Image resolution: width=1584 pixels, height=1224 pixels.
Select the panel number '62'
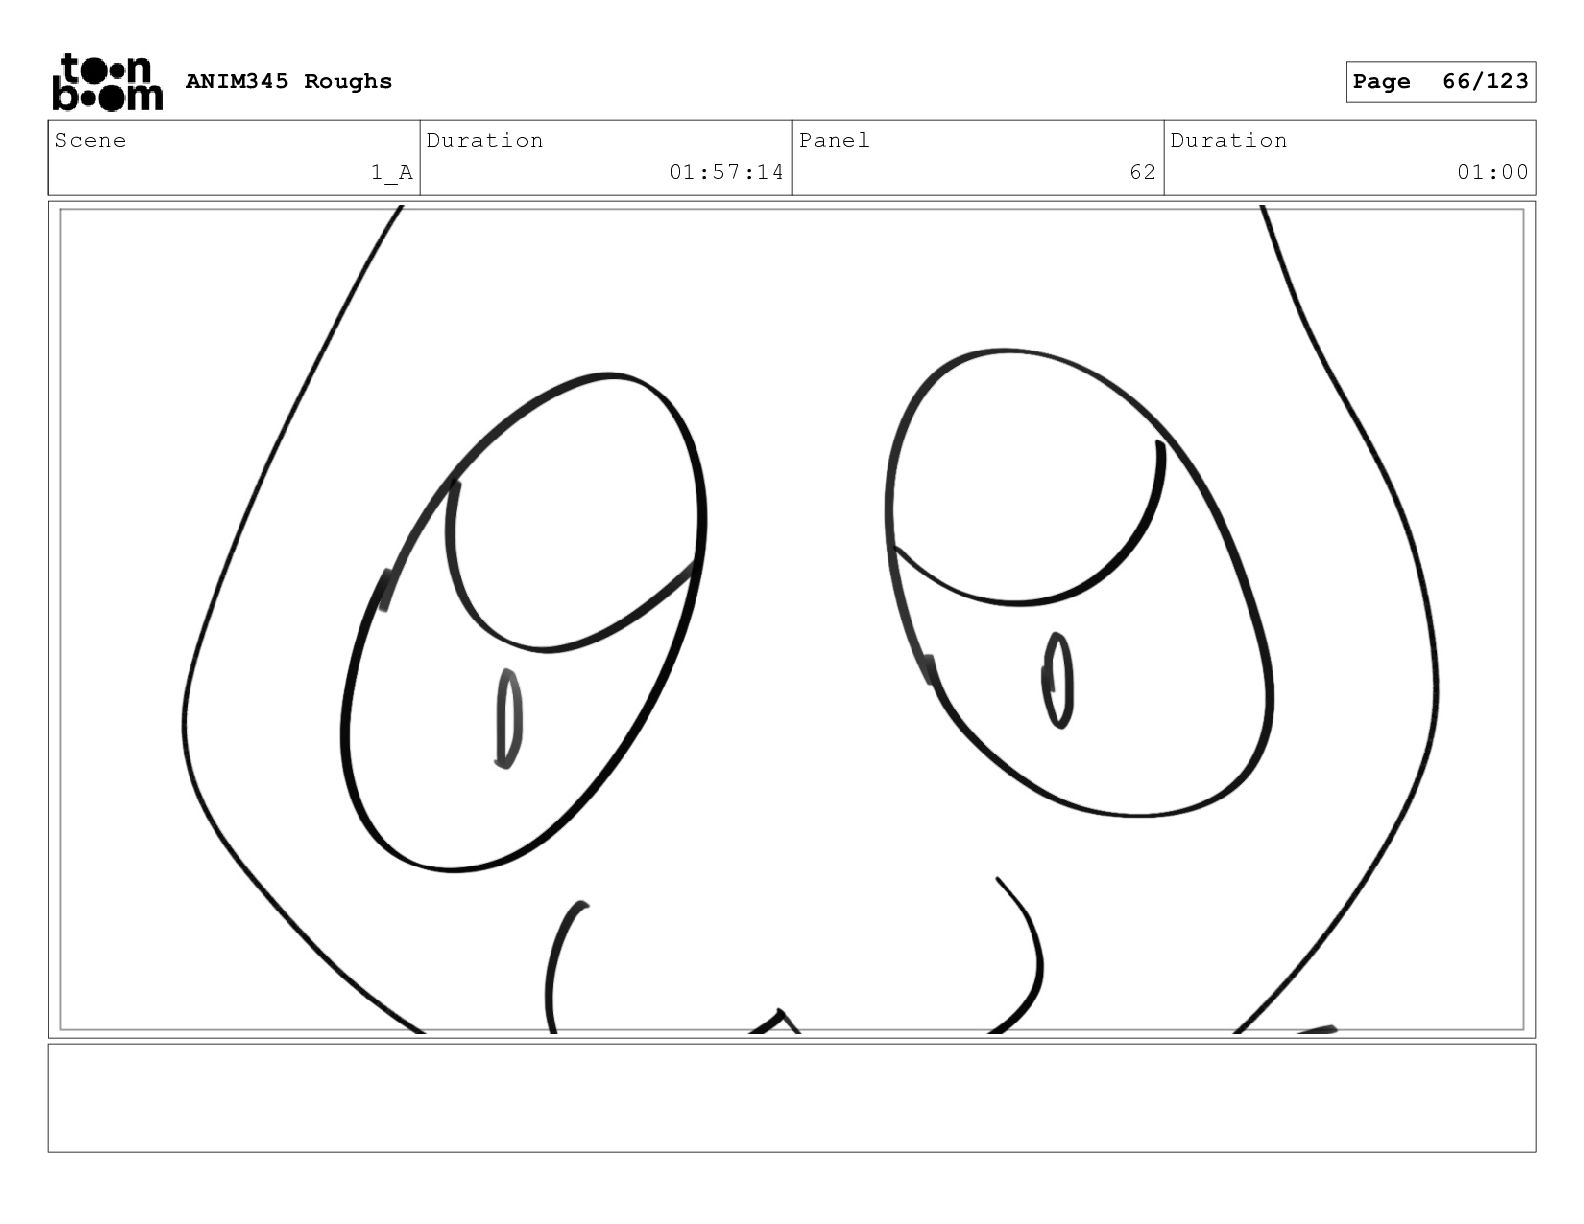1143,172
